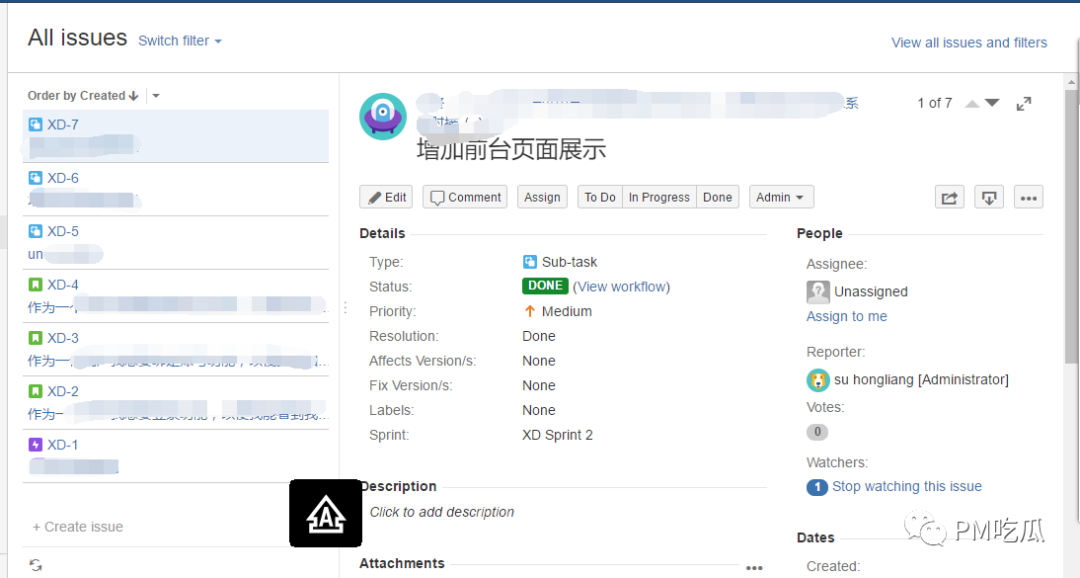Click the Sub-task type icon in Details
Viewport: 1080px width, 578px height.
[x=530, y=262]
